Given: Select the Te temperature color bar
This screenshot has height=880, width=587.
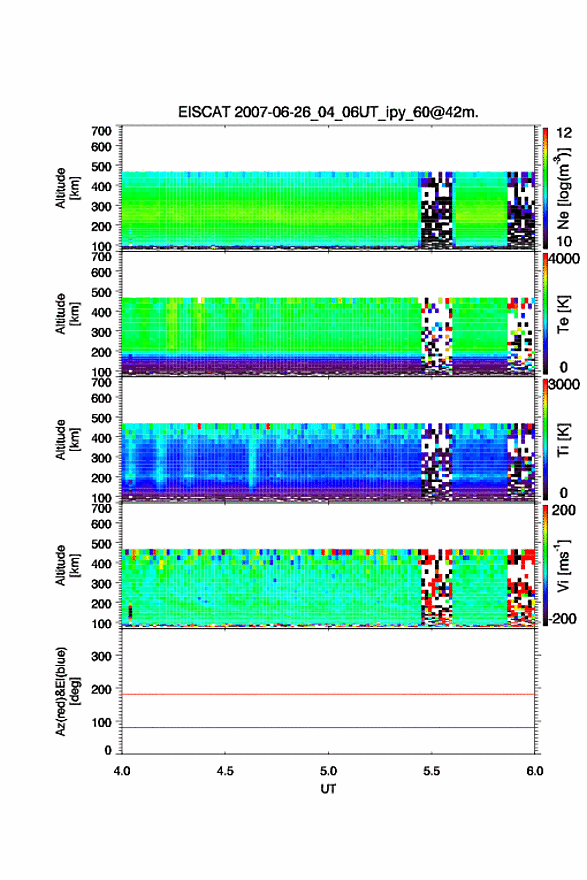Looking at the screenshot, I should pyautogui.click(x=545, y=314).
